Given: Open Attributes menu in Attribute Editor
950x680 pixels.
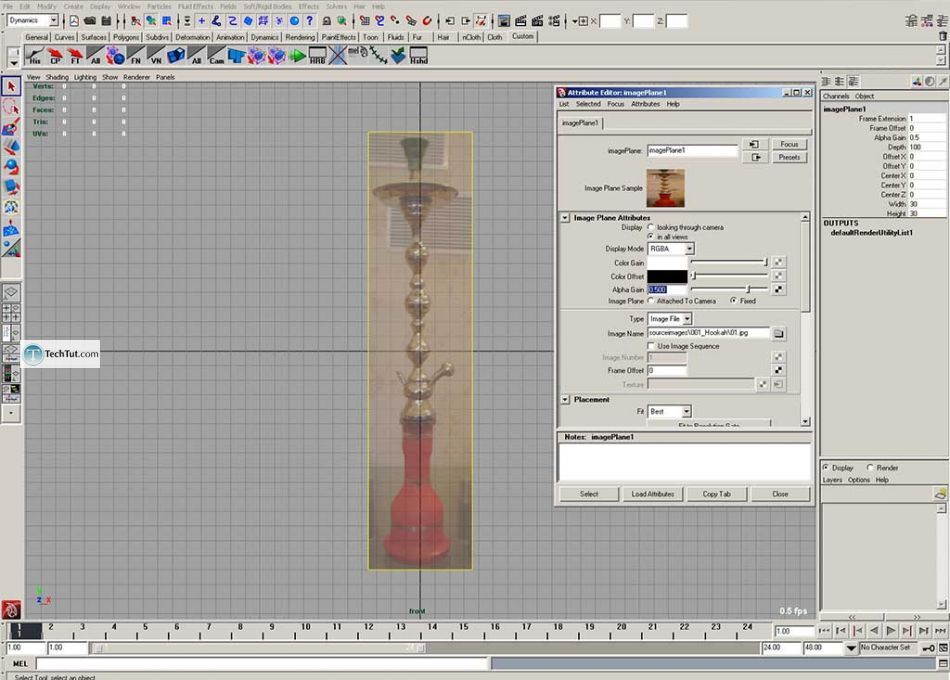Looking at the screenshot, I should 645,104.
